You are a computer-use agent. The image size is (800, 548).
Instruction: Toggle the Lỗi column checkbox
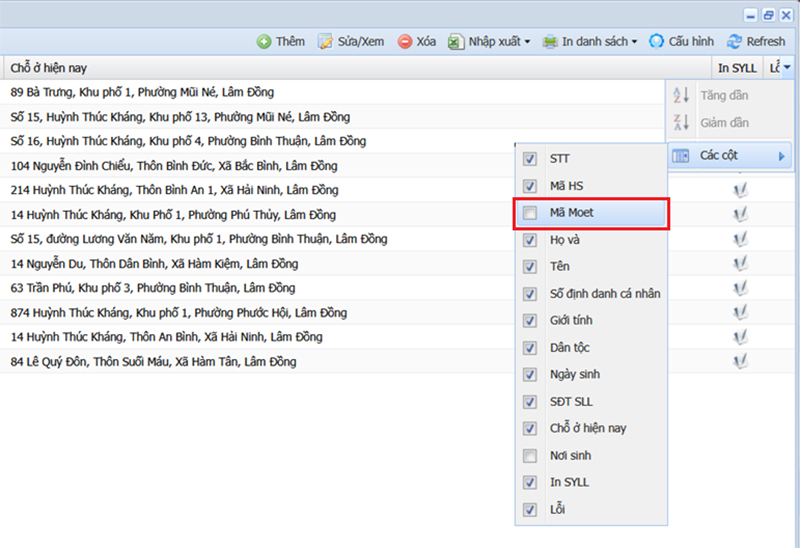(530, 510)
